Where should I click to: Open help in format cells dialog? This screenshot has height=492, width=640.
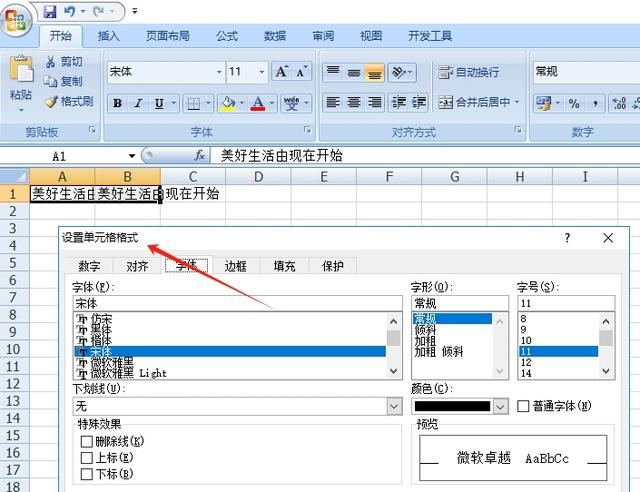pyautogui.click(x=567, y=238)
